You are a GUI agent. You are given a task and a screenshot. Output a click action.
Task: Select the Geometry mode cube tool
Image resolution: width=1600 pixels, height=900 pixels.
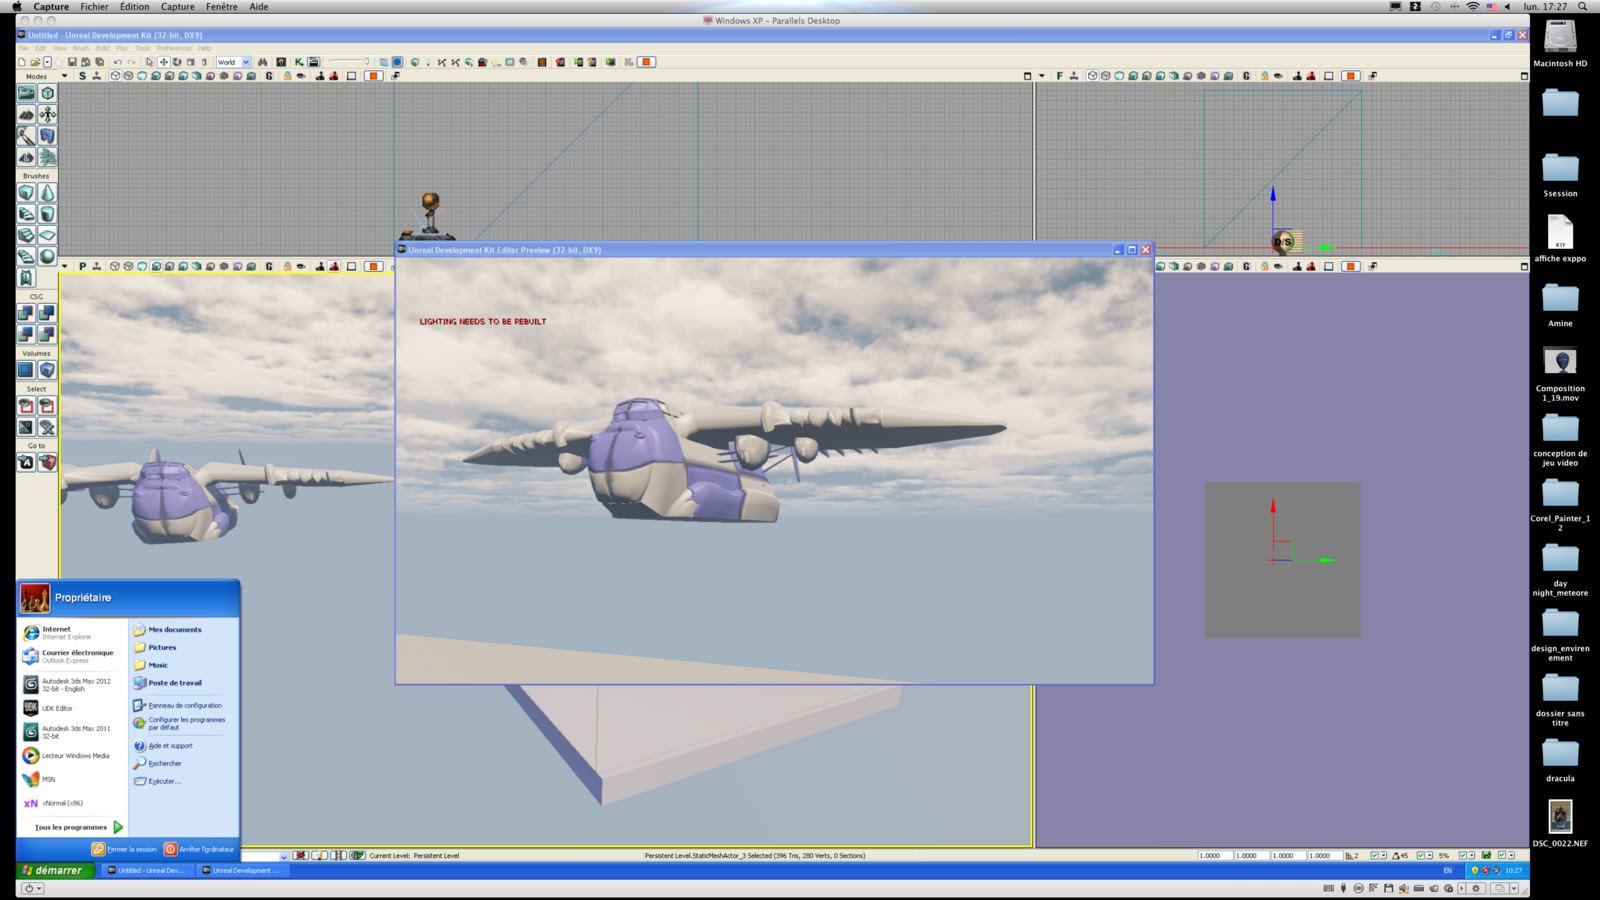point(47,93)
